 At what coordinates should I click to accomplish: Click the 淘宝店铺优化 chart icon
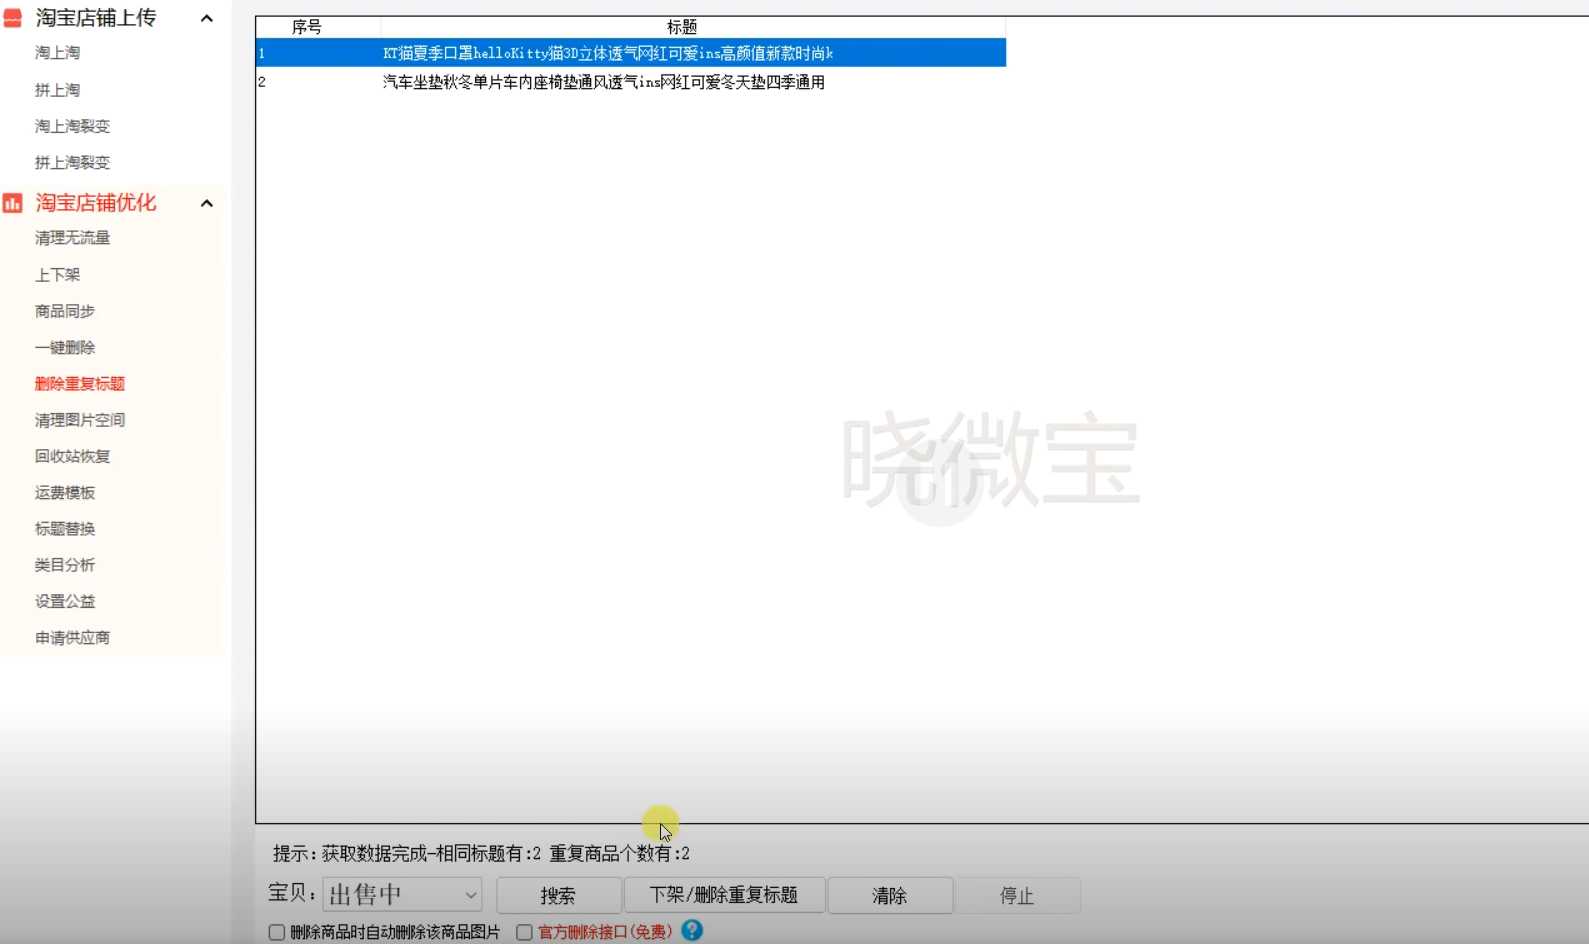(13, 203)
